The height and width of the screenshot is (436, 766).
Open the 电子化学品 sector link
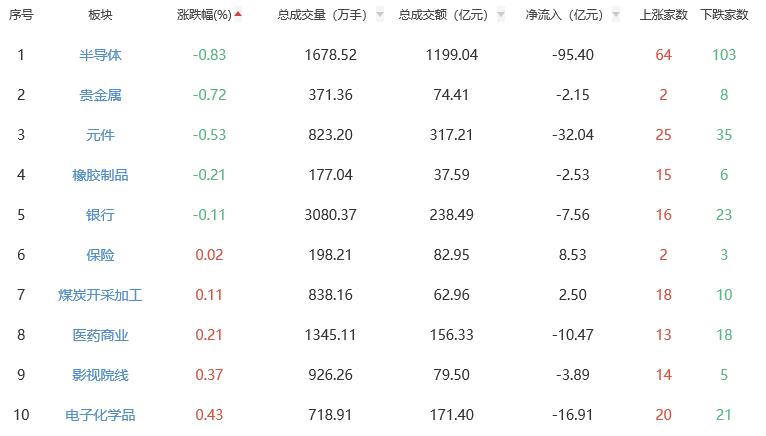pos(100,415)
